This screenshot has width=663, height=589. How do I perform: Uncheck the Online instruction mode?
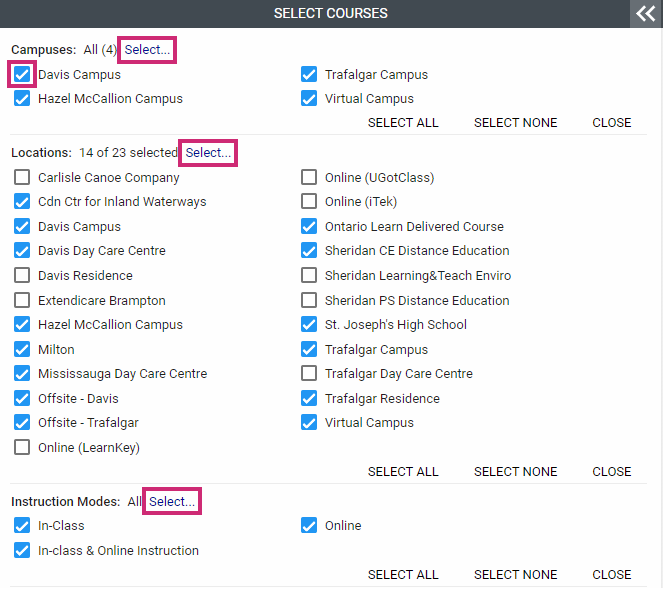coord(309,526)
